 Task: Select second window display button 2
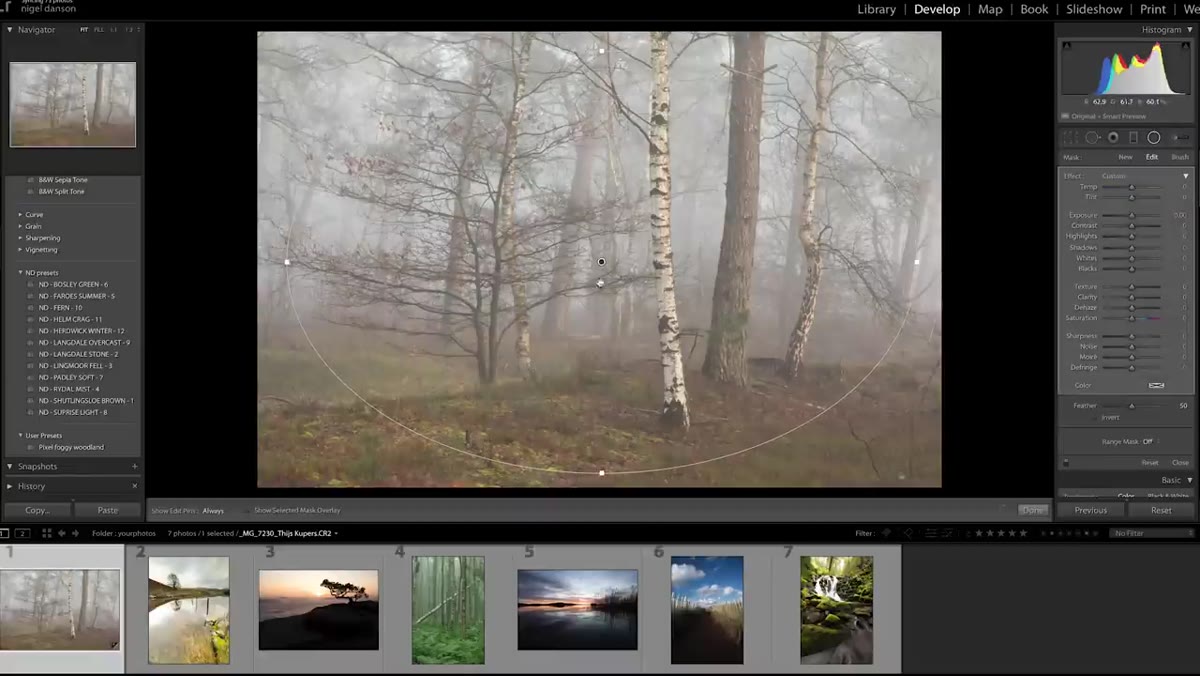click(22, 533)
